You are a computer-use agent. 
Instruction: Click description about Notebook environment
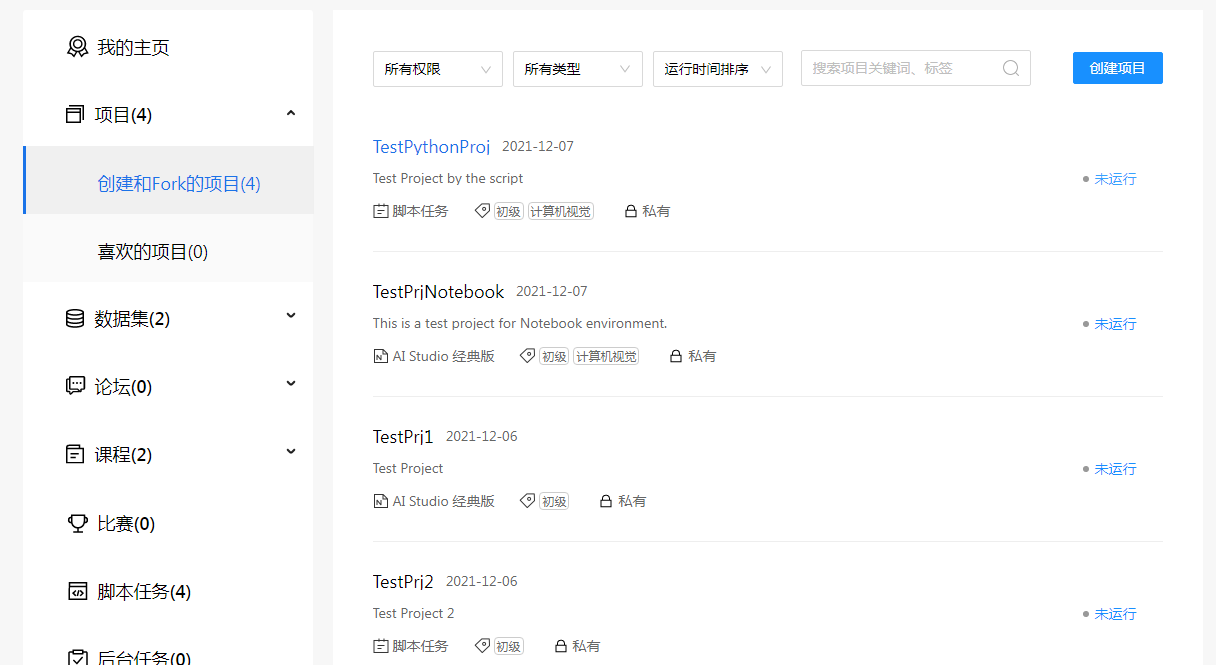coord(520,323)
